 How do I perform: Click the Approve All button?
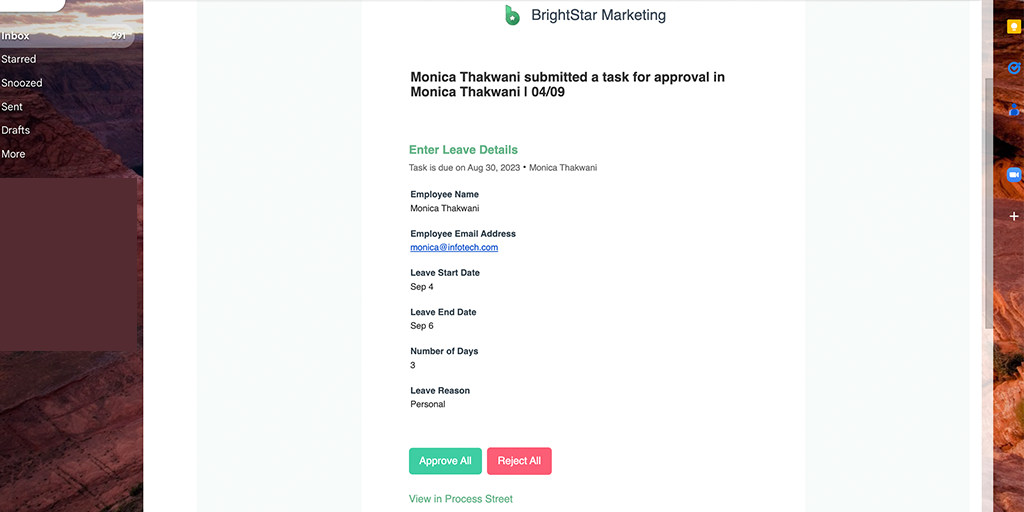click(x=445, y=461)
